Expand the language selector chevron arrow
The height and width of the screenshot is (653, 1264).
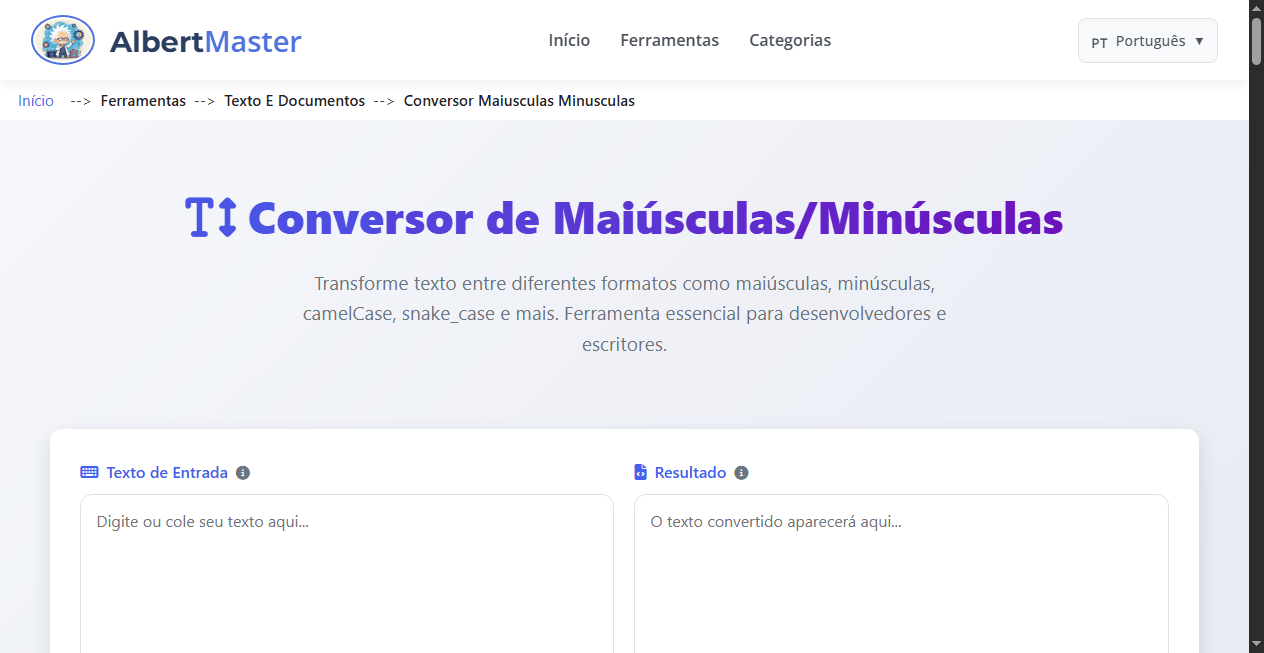1197,41
